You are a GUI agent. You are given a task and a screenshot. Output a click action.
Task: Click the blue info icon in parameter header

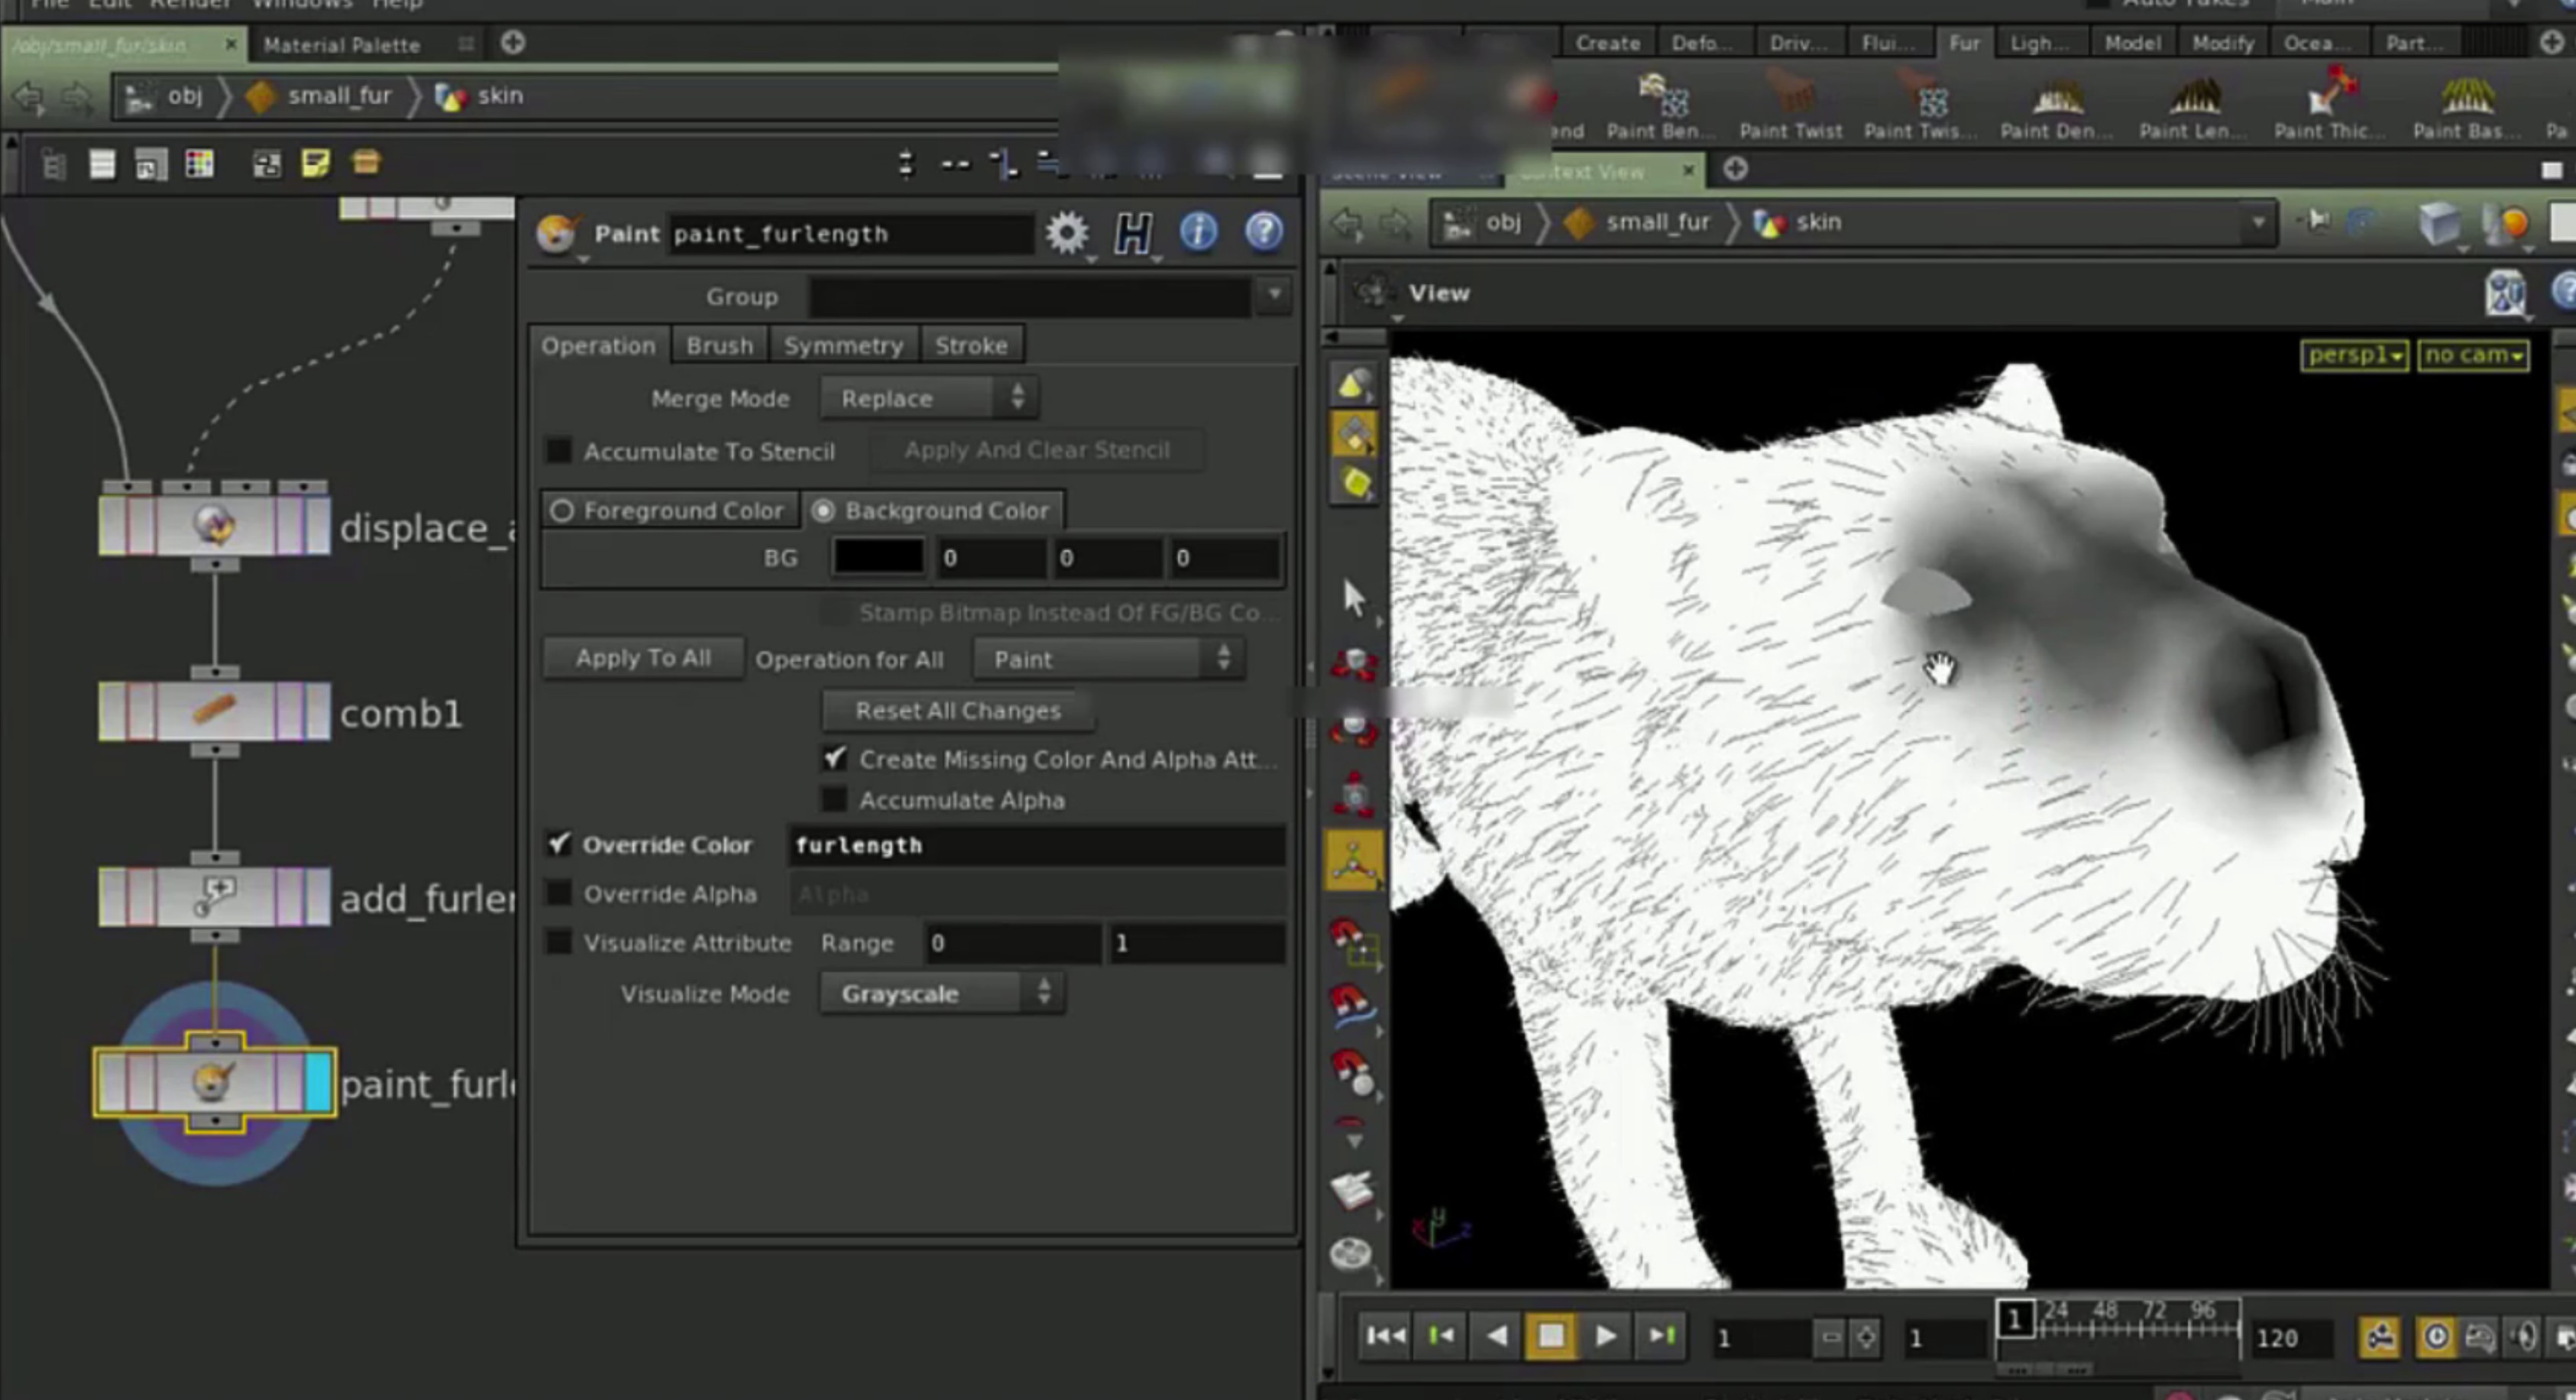1198,233
